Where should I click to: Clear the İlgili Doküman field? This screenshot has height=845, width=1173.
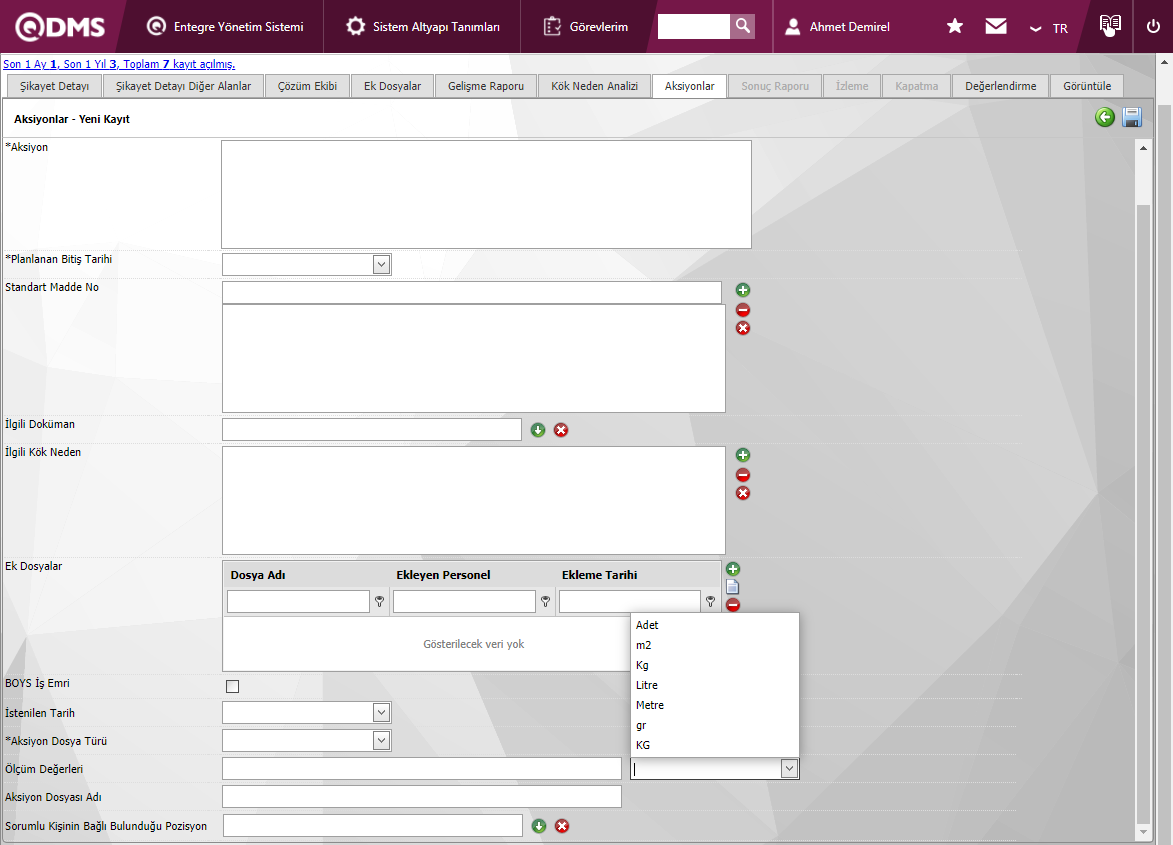click(561, 430)
